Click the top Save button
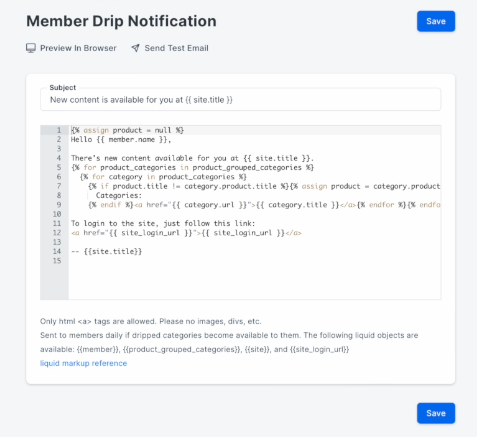This screenshot has width=477, height=437. (436, 21)
